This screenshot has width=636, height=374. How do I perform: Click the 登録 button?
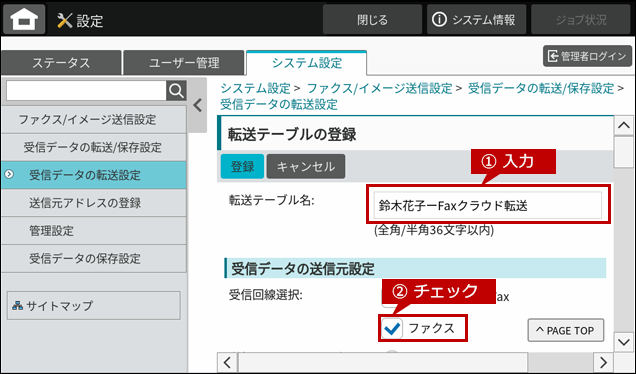pyautogui.click(x=242, y=166)
